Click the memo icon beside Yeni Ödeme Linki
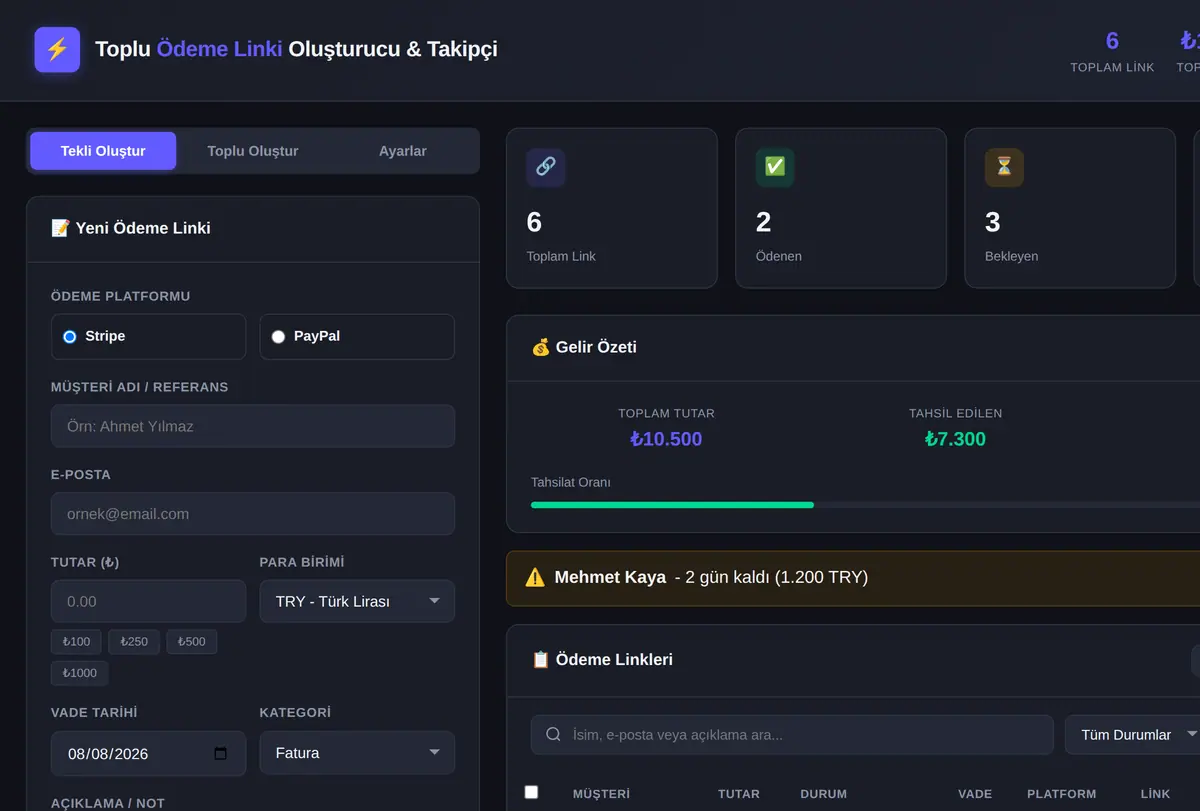This screenshot has width=1200, height=811. tap(60, 228)
